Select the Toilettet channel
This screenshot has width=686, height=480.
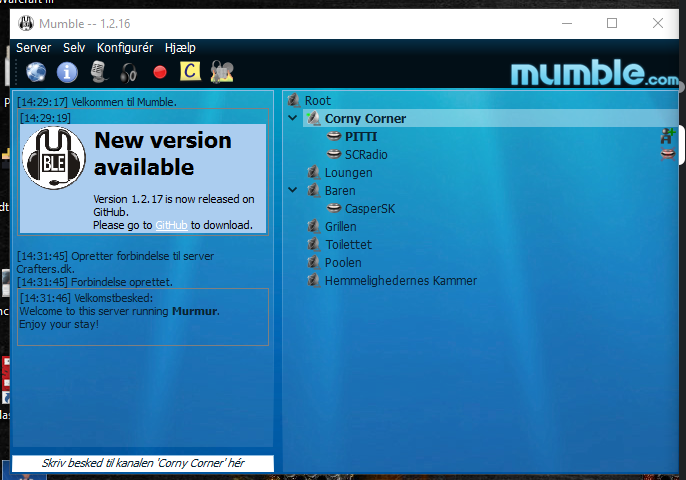(x=348, y=245)
